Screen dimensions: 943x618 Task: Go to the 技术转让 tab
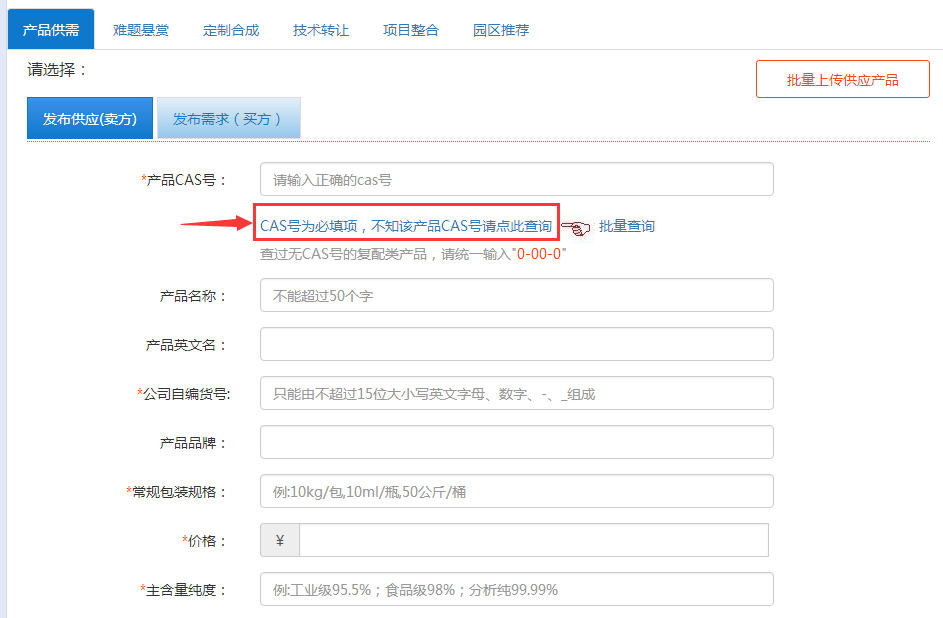321,30
